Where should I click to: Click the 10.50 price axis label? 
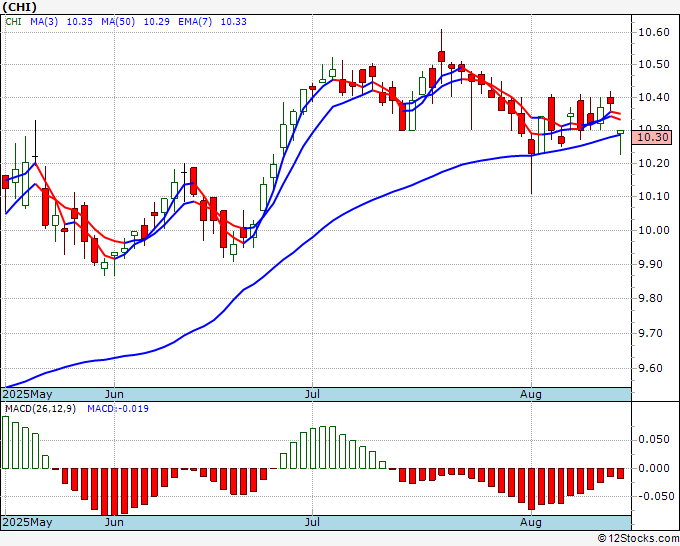pos(654,65)
